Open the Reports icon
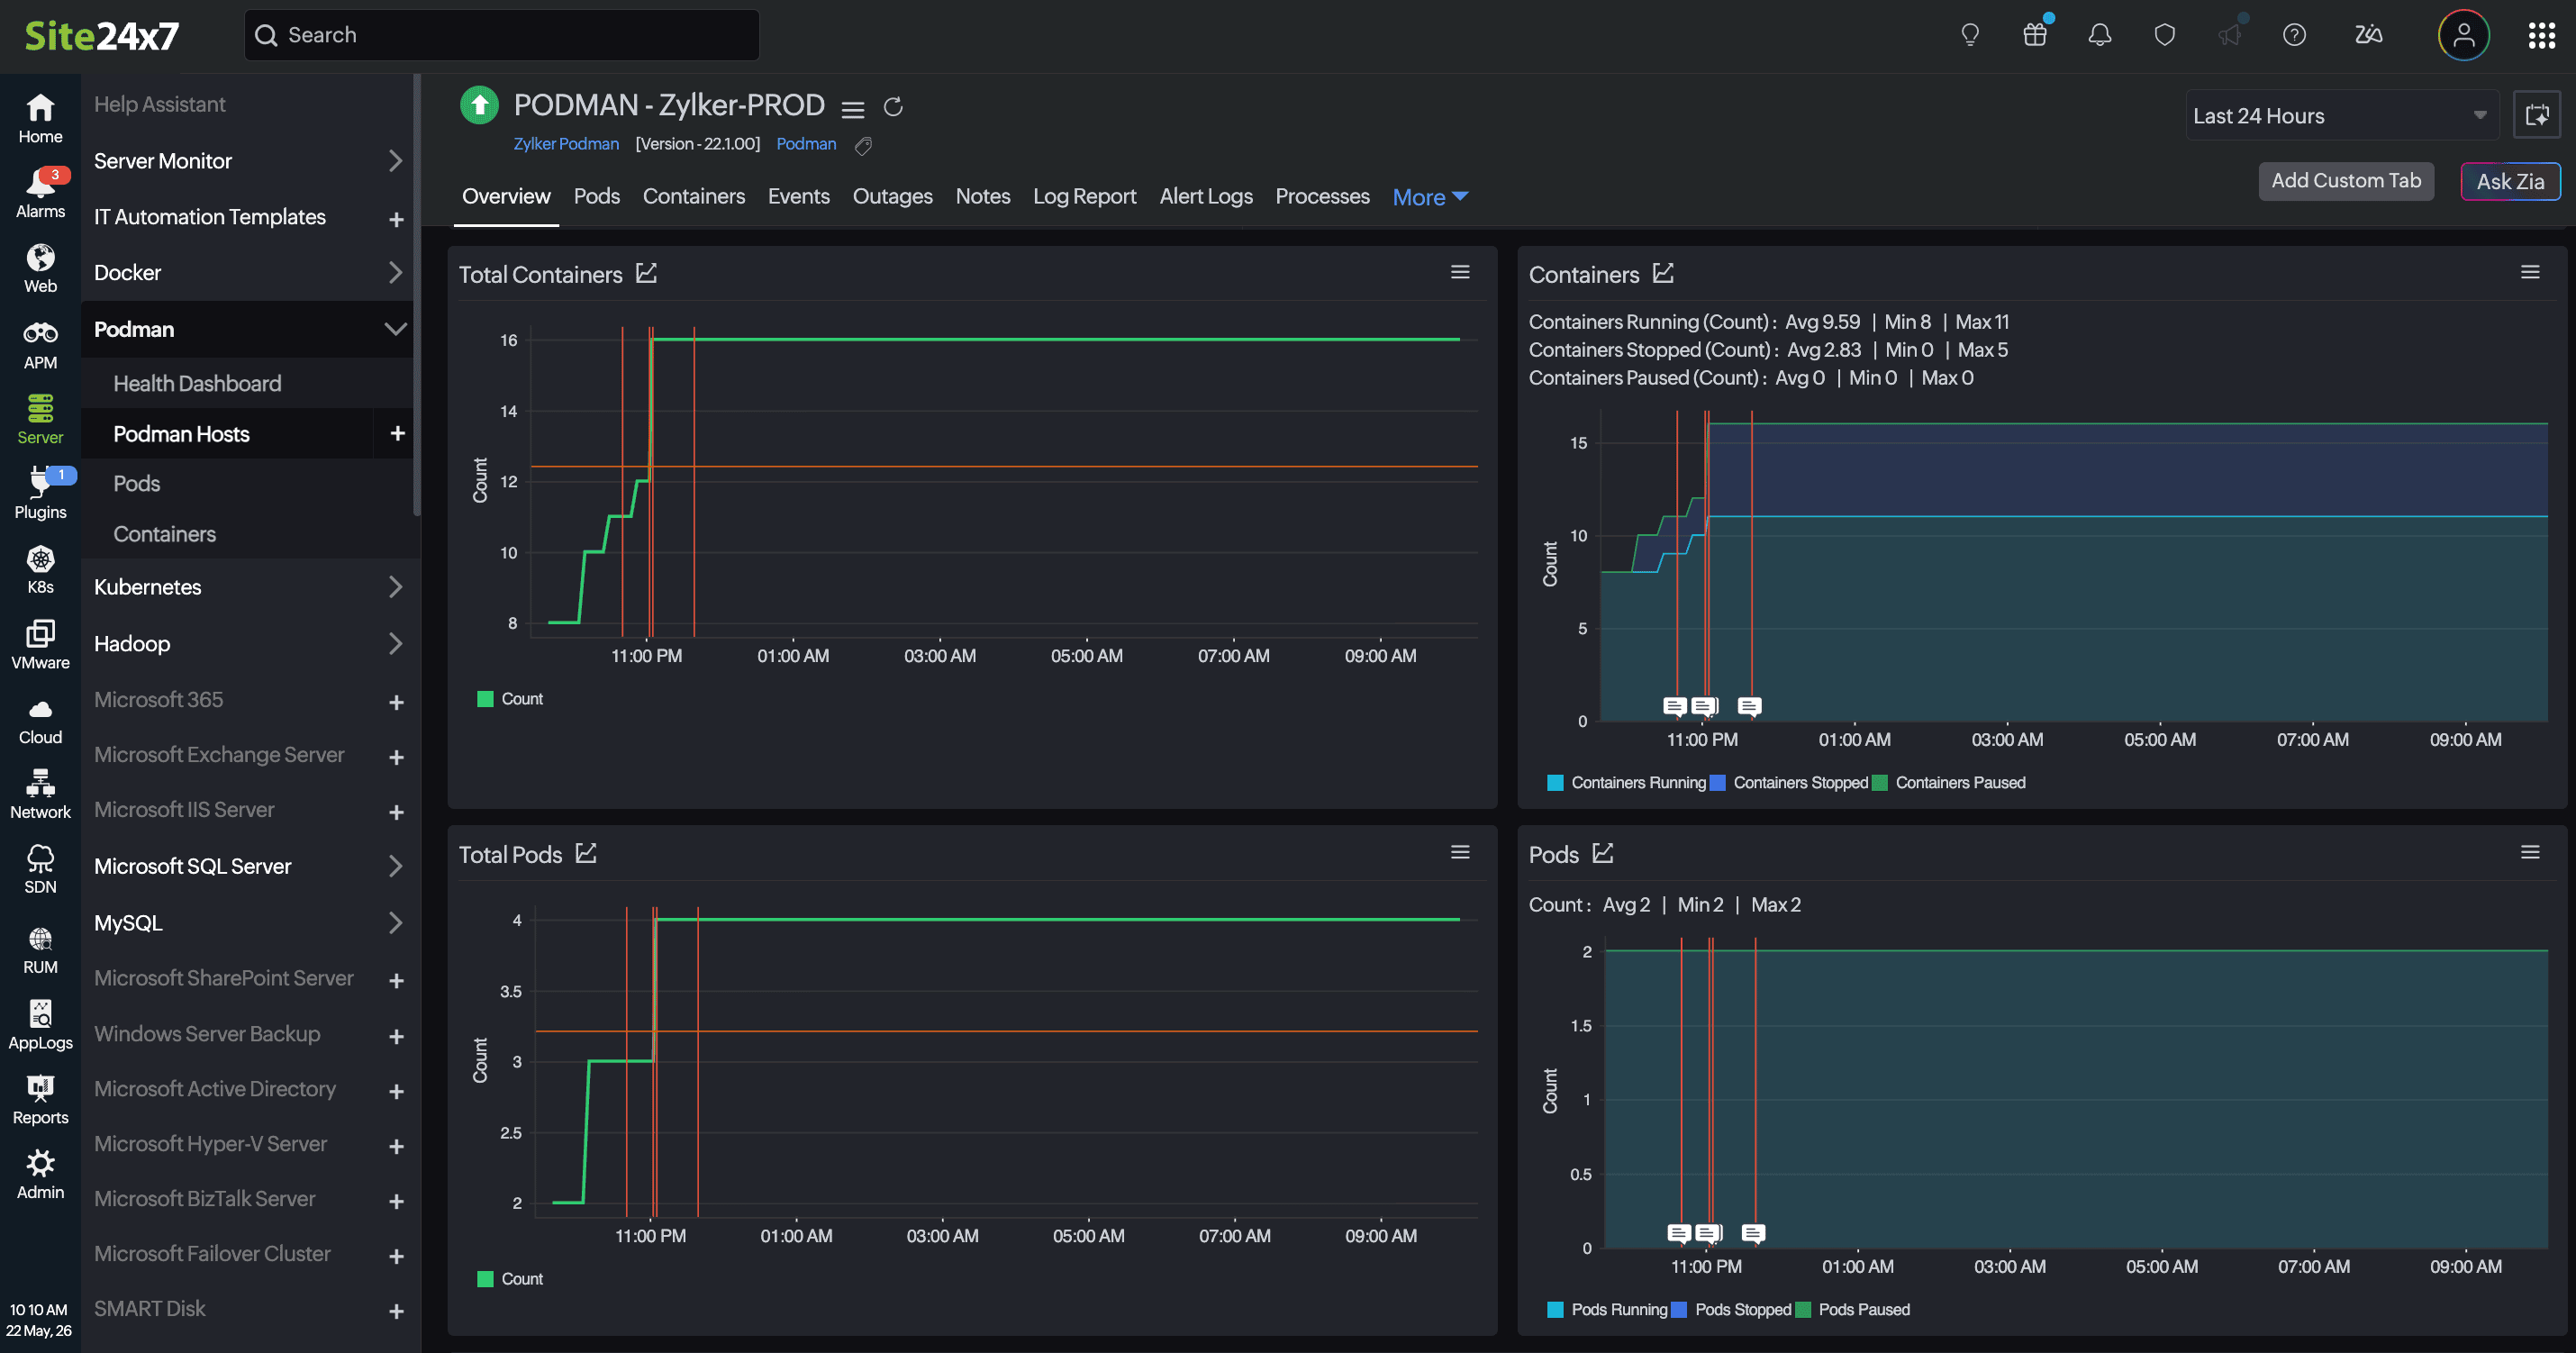The width and height of the screenshot is (2576, 1353). 40,1100
